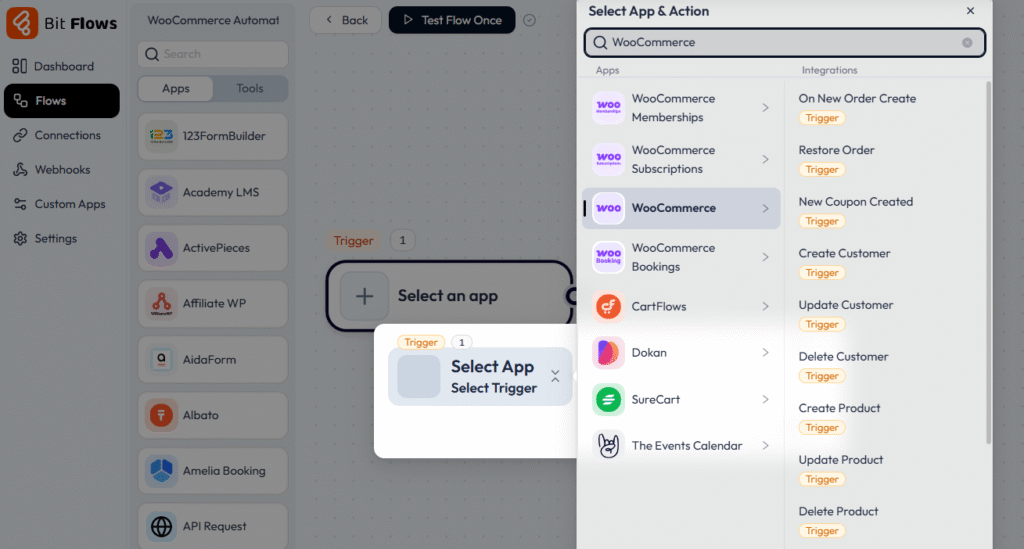Viewport: 1024px width, 549px height.
Task: Click the Select an app text
Action: coord(448,296)
